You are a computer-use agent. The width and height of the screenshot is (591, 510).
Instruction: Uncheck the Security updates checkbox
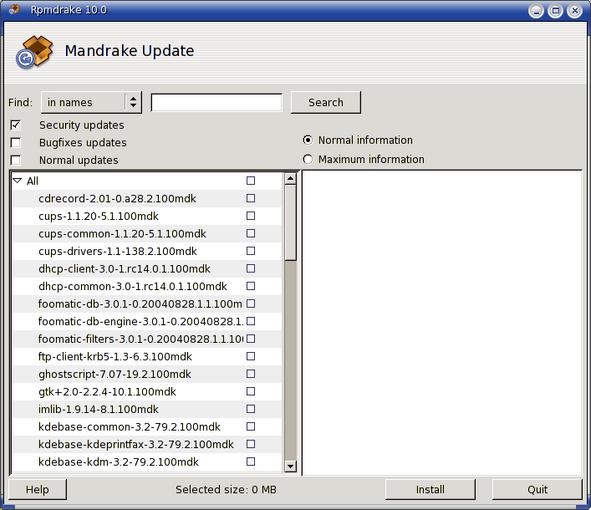pyautogui.click(x=15, y=125)
